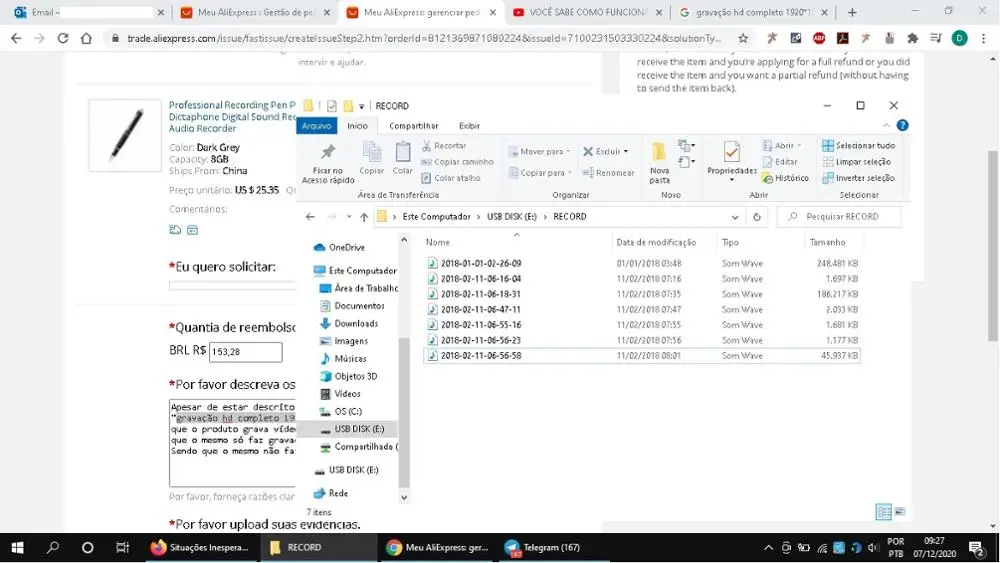Select file 2018-02-11-06-18-31
Screen dimensions: 1000x563
point(481,294)
